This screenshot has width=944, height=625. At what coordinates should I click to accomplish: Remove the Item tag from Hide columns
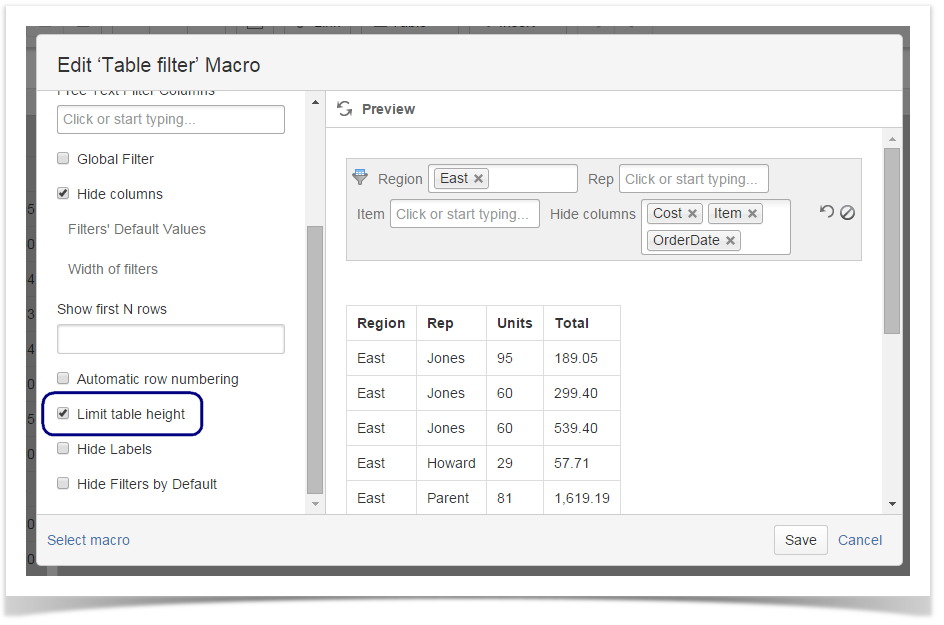752,214
